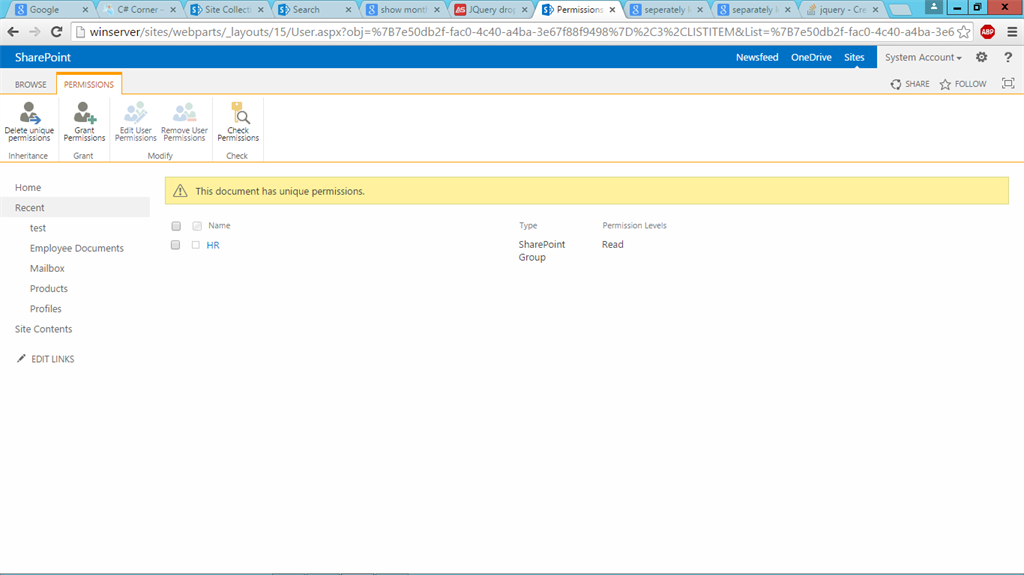Toggle small checkbox beside Name header
Screen dimensions: 1024x575
pos(197,226)
